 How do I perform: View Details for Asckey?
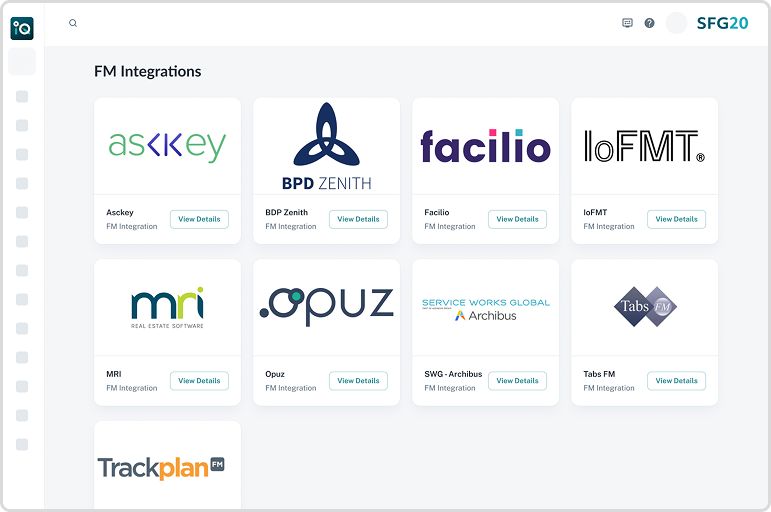tap(199, 219)
